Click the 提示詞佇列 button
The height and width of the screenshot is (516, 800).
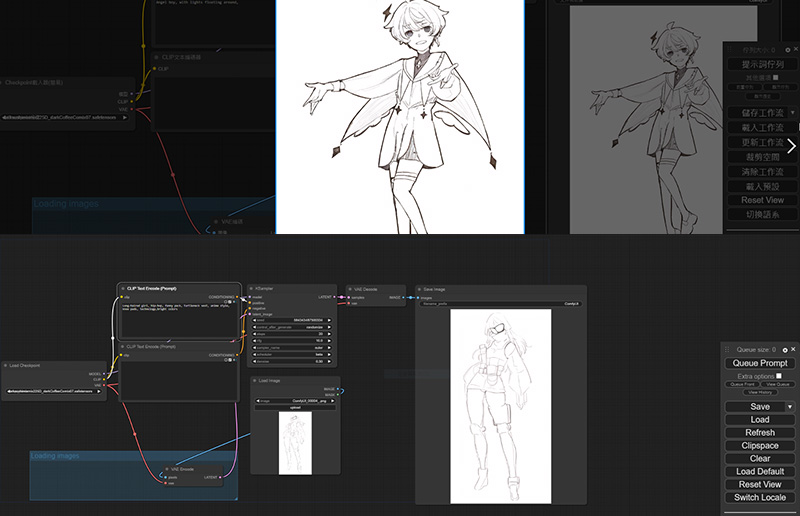tap(762, 64)
